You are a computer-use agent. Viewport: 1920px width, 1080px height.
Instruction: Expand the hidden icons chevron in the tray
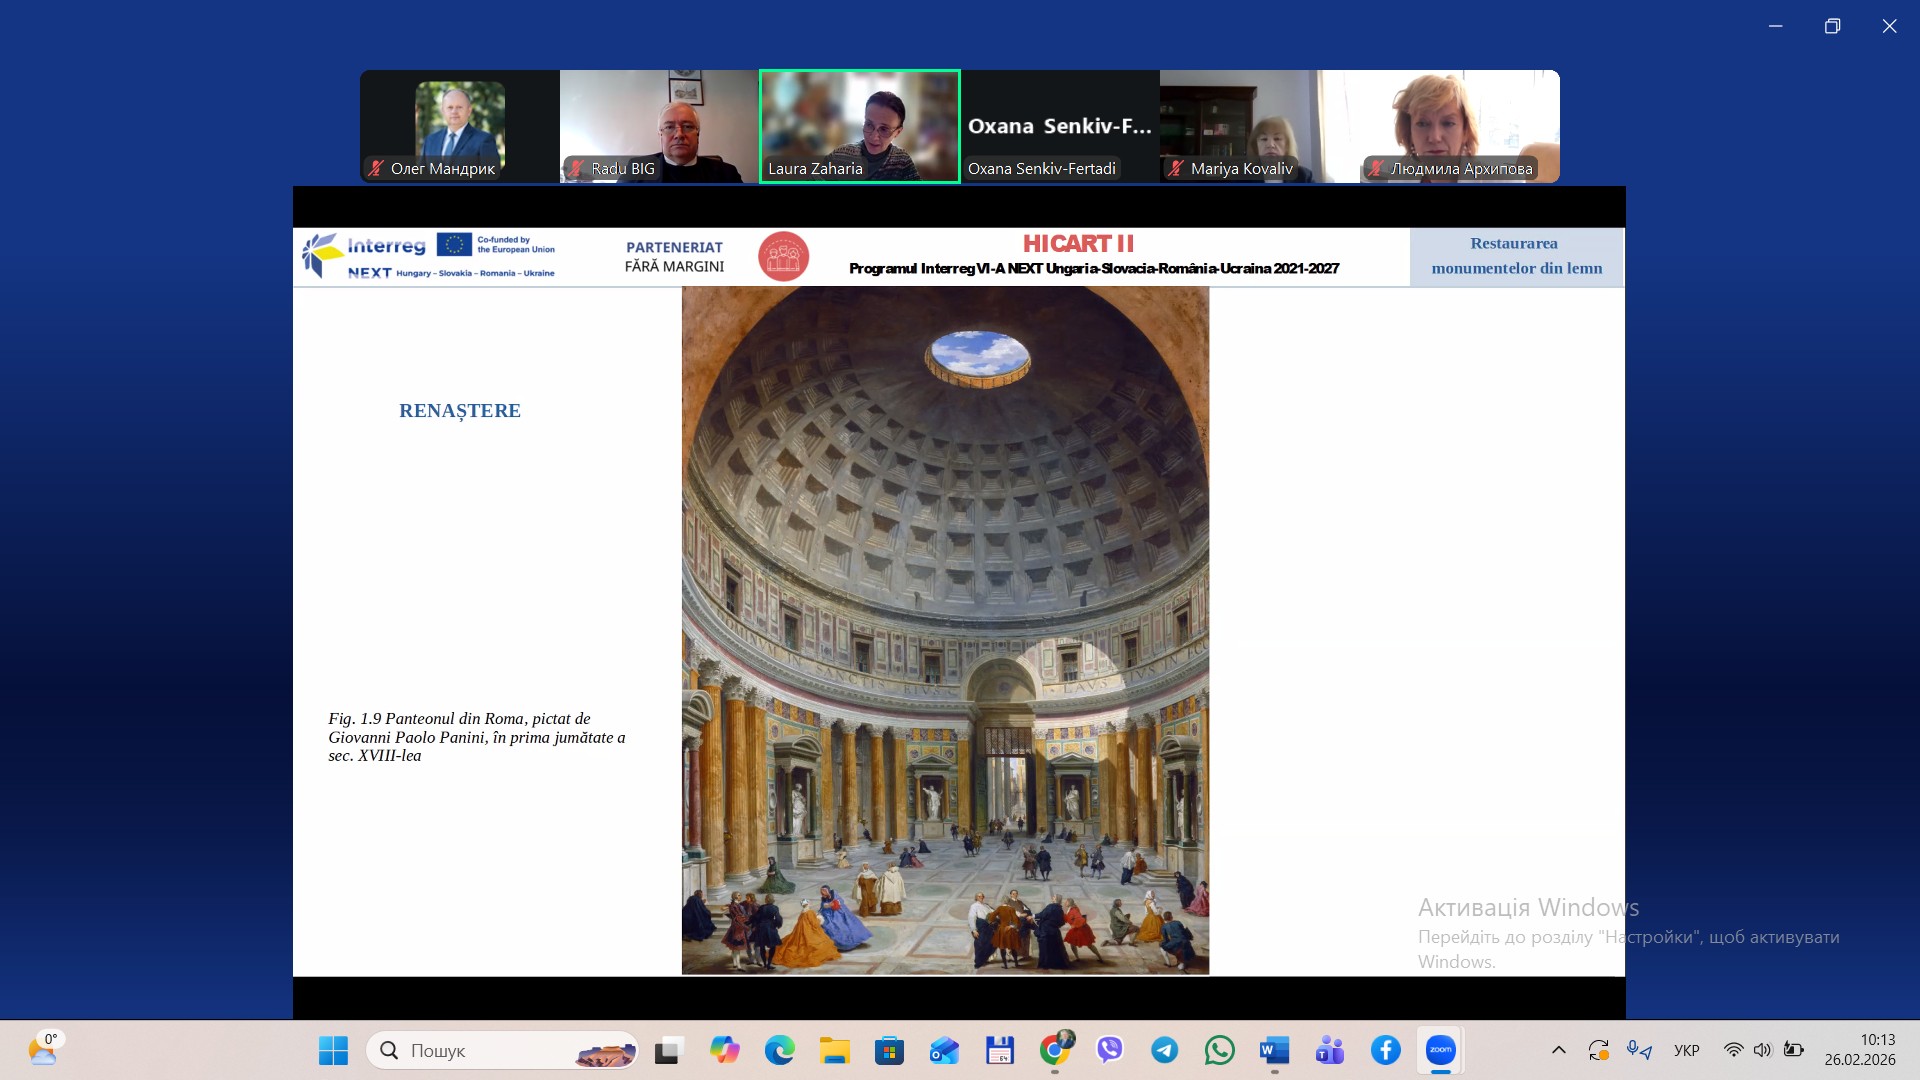1558,1050
